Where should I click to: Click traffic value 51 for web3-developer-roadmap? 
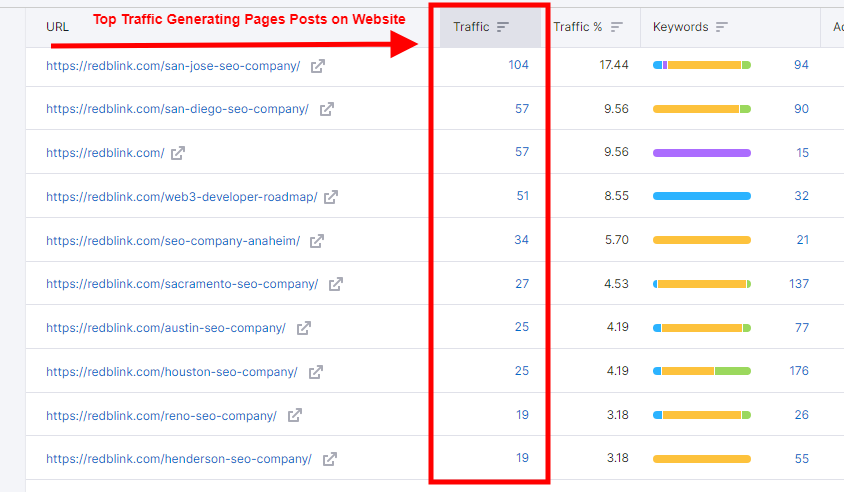[523, 196]
